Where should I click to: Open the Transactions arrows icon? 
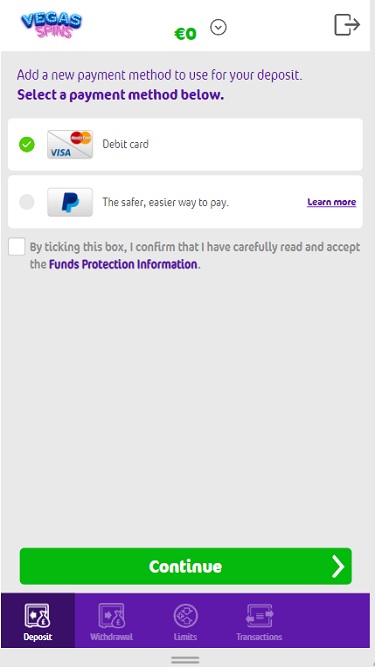click(x=260, y=616)
